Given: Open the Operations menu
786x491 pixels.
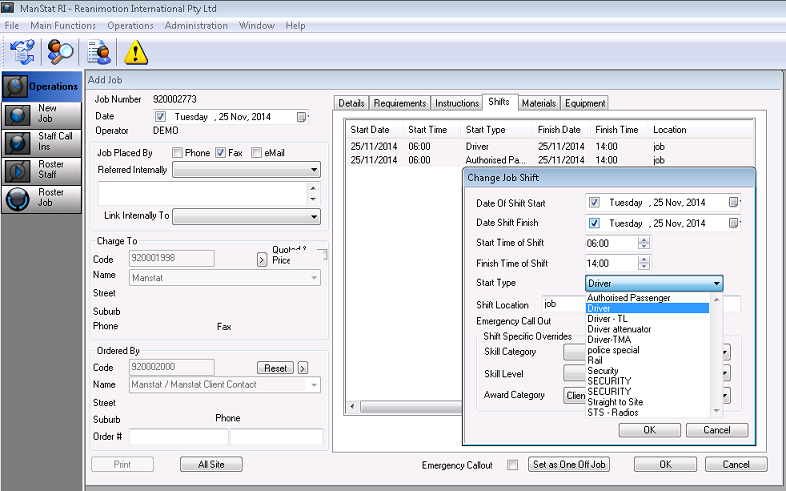Looking at the screenshot, I should tap(130, 26).
